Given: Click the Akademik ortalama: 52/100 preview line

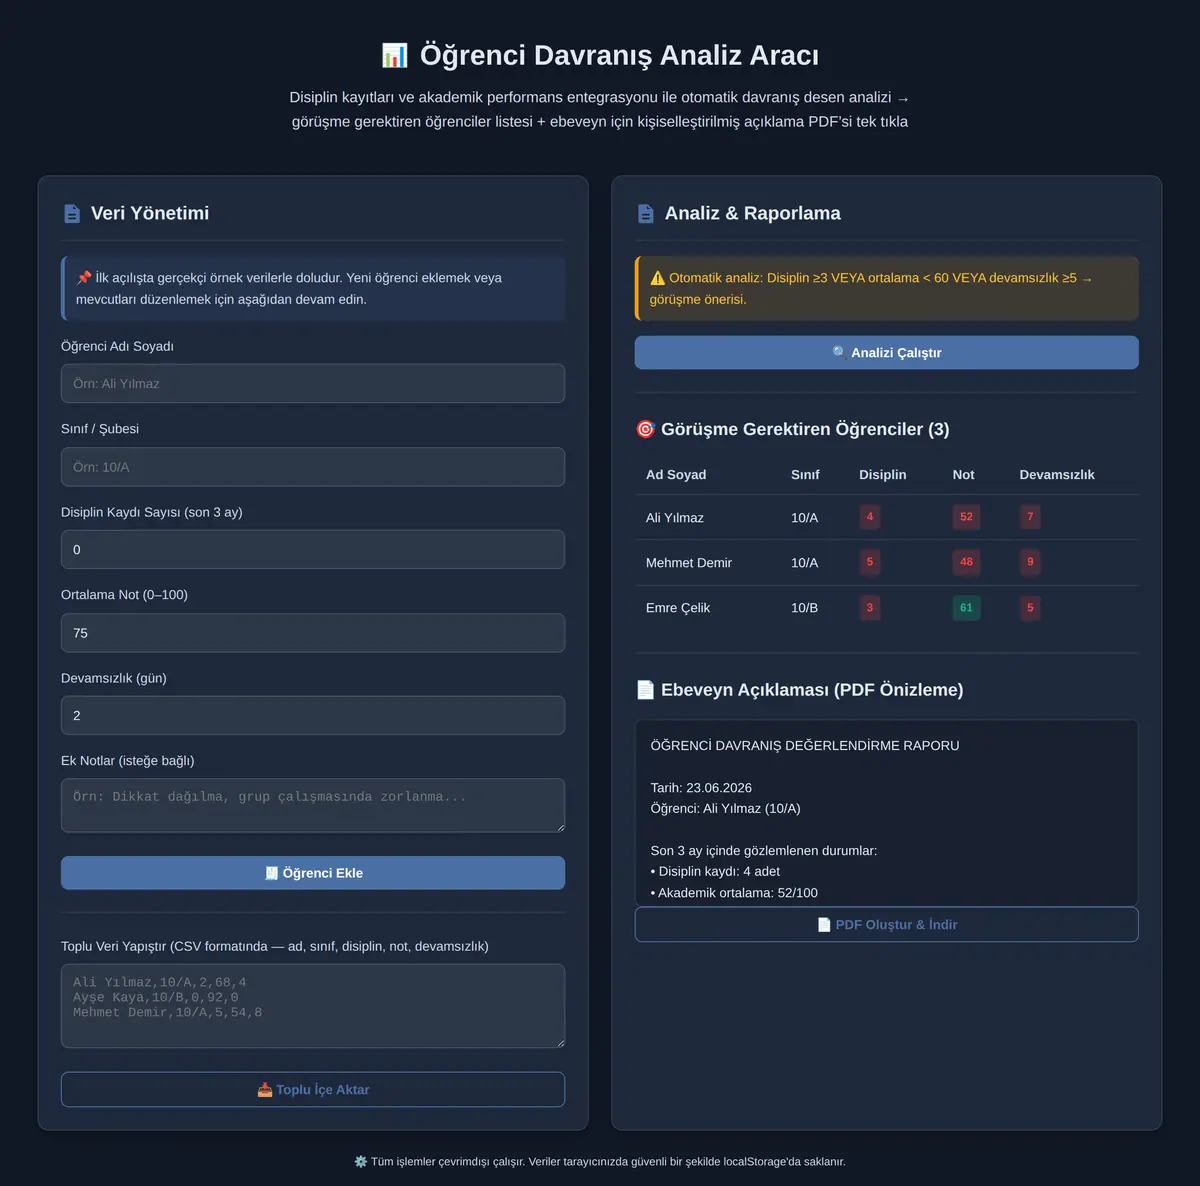Looking at the screenshot, I should tap(734, 893).
